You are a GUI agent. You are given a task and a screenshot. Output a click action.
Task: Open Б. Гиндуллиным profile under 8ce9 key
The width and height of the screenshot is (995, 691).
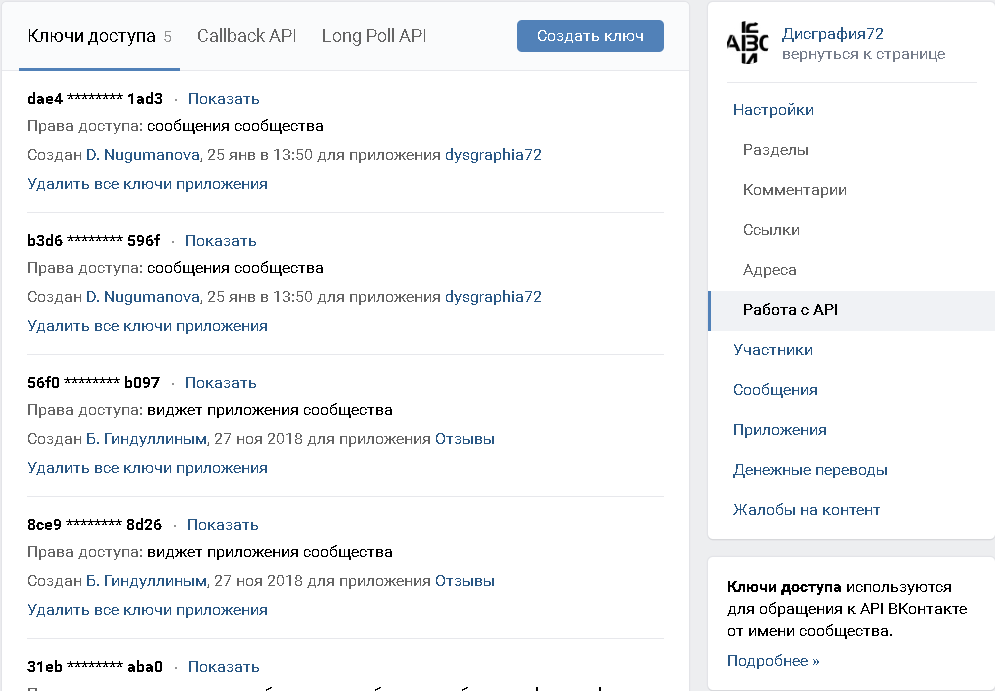(146, 581)
